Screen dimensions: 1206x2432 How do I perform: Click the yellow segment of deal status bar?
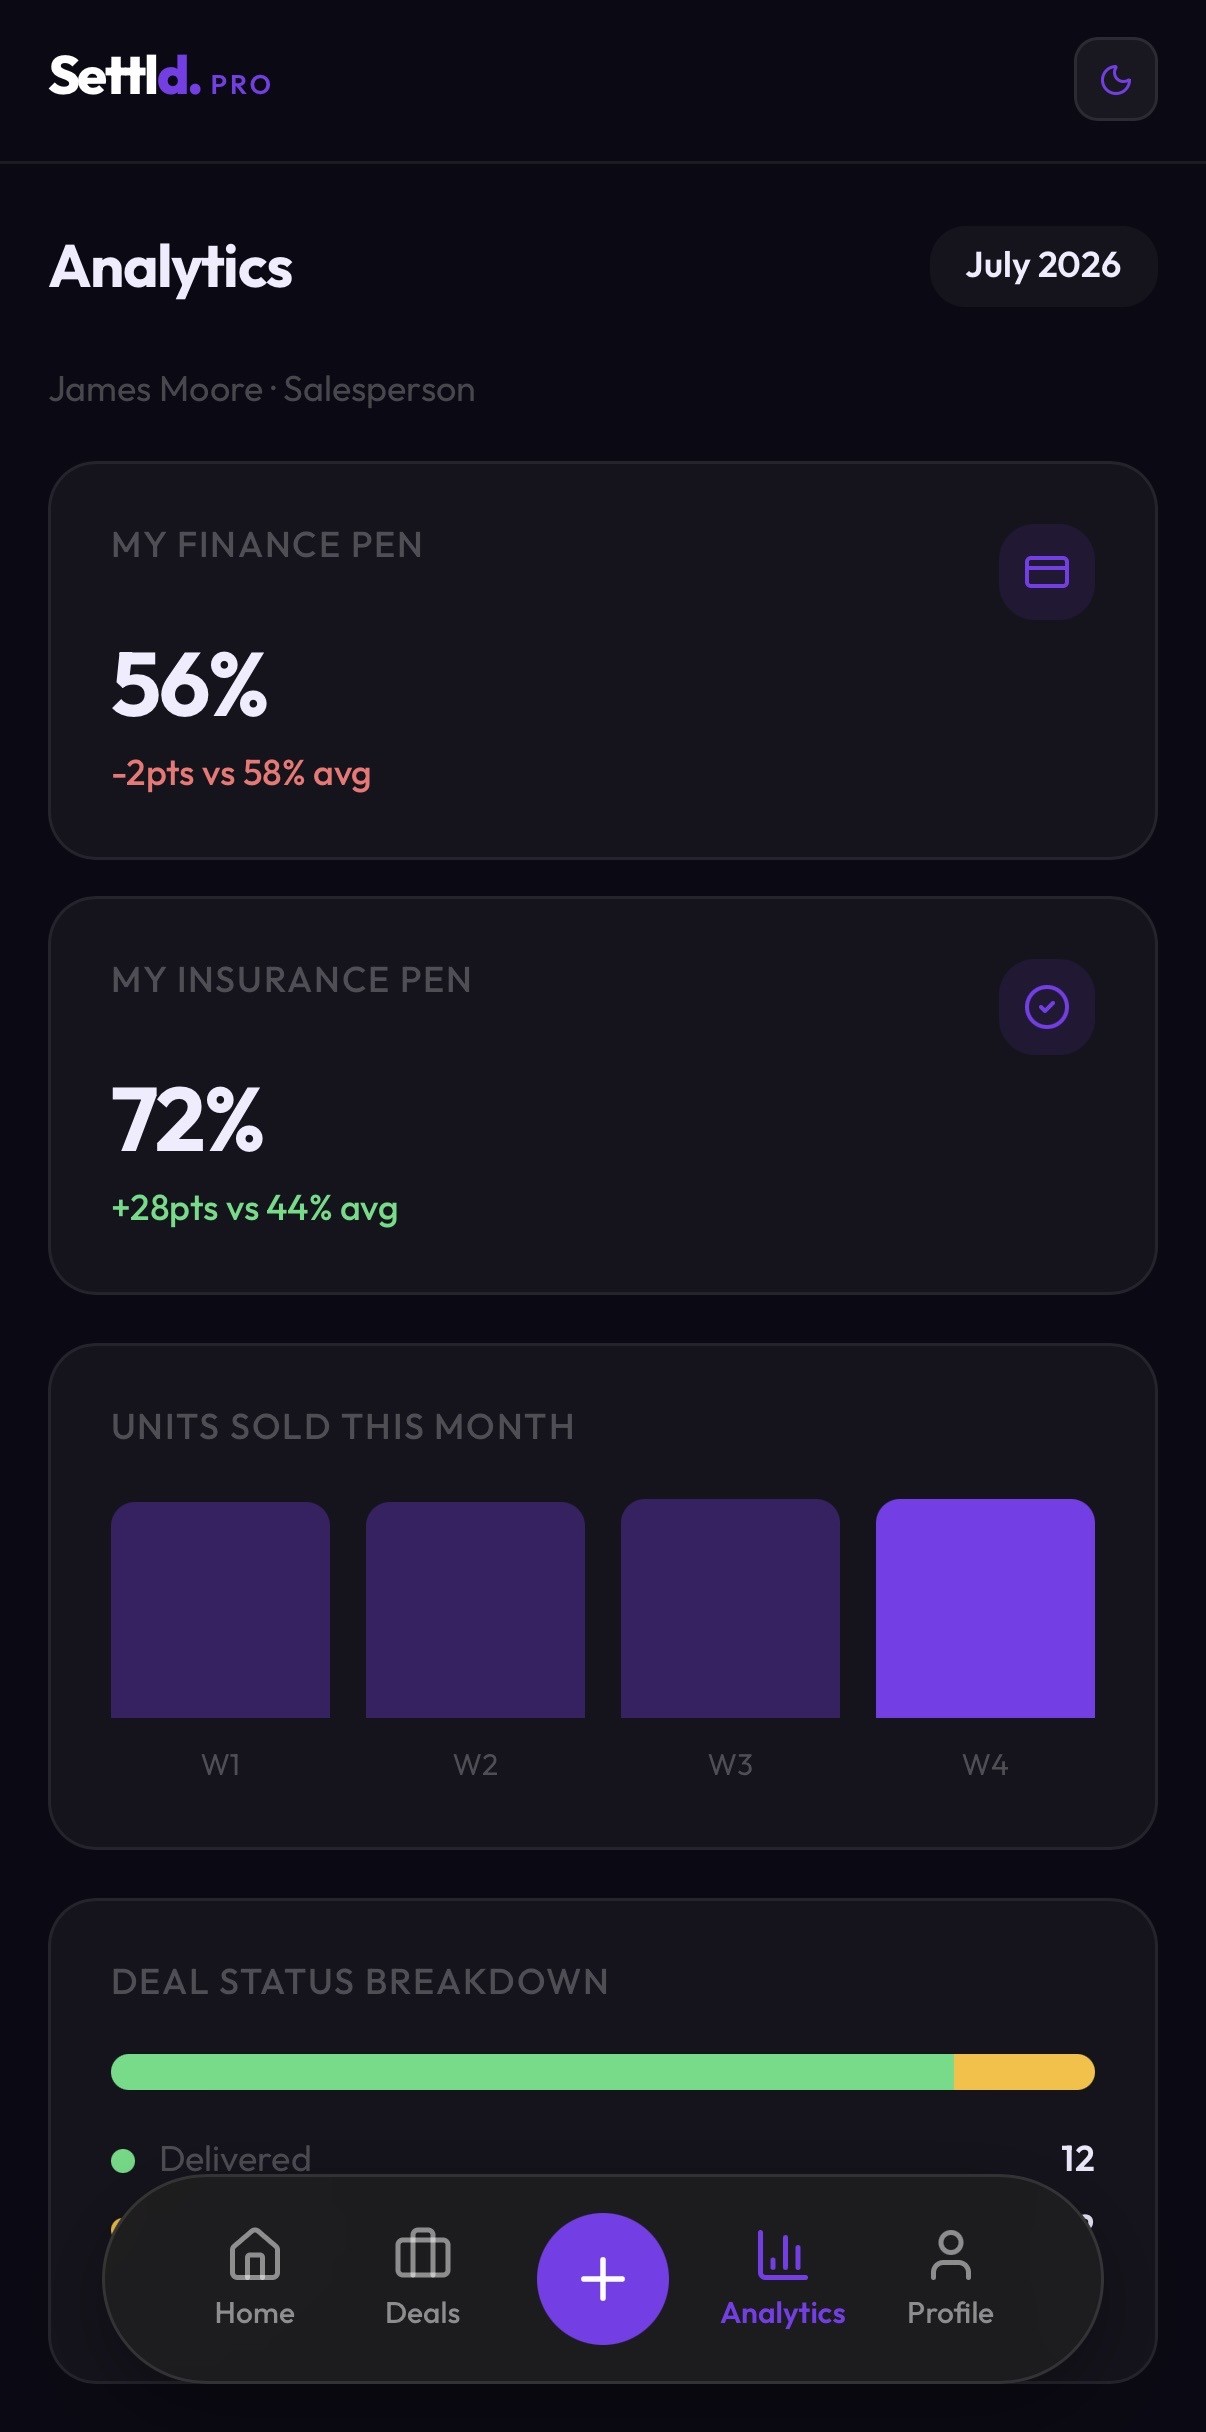pos(1024,2072)
